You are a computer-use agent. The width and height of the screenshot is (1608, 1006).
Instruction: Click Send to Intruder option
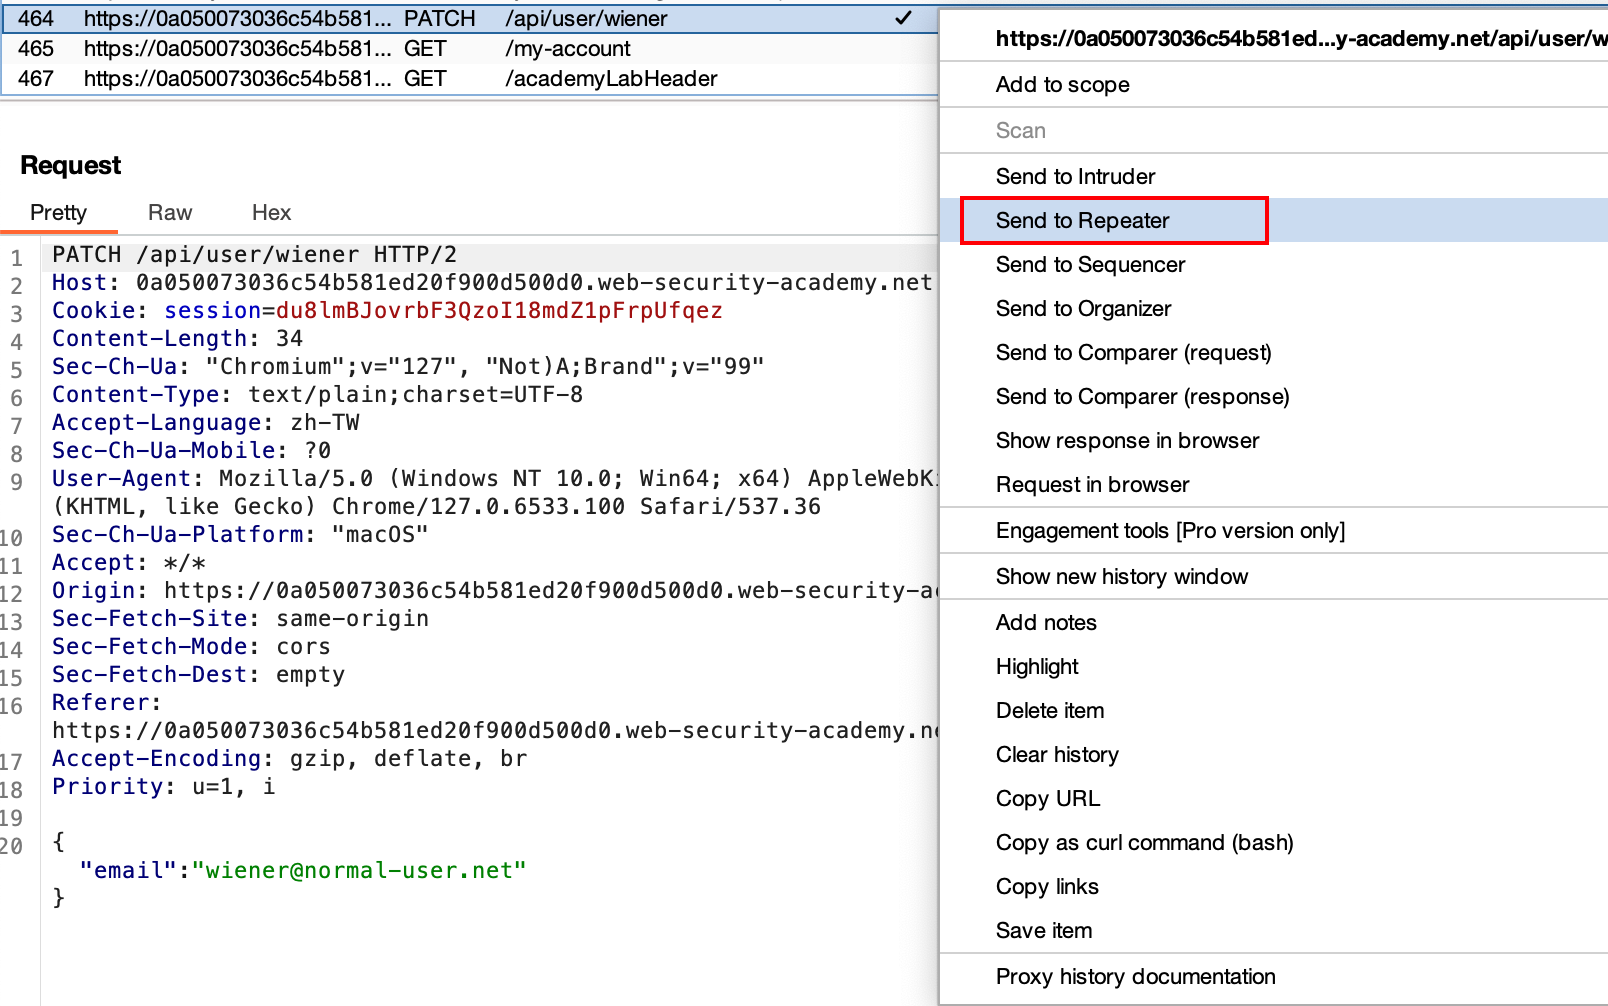pyautogui.click(x=1274, y=176)
